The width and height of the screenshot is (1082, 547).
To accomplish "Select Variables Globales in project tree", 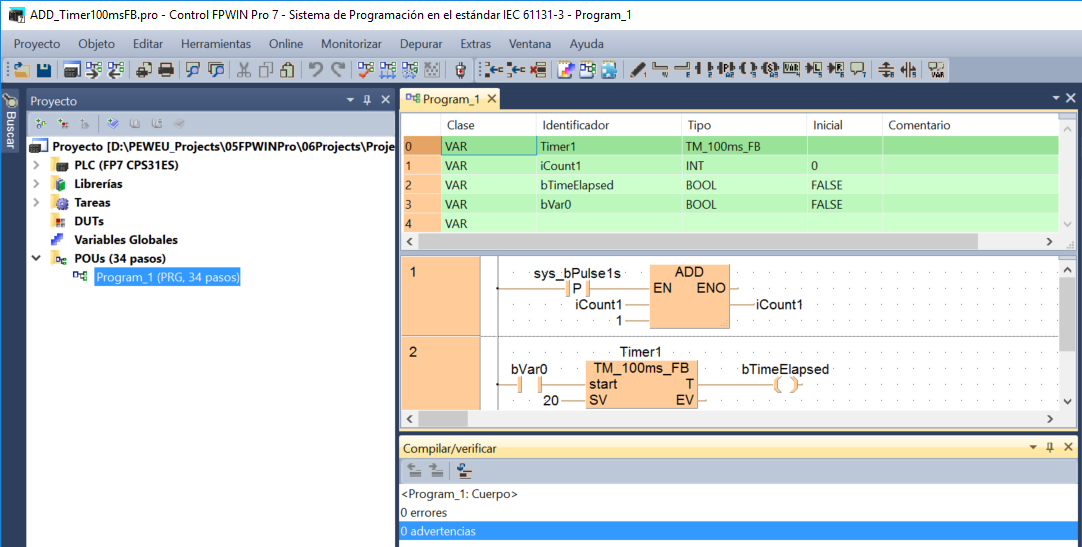I will tap(126, 239).
